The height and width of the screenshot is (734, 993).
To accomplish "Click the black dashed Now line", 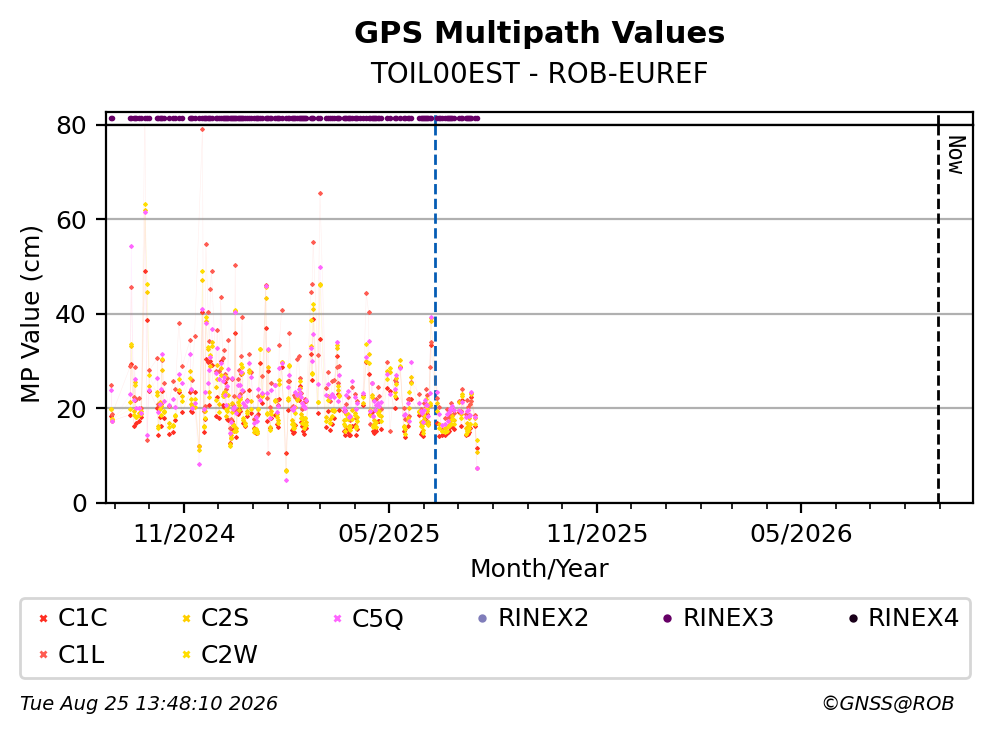I will (x=938, y=310).
